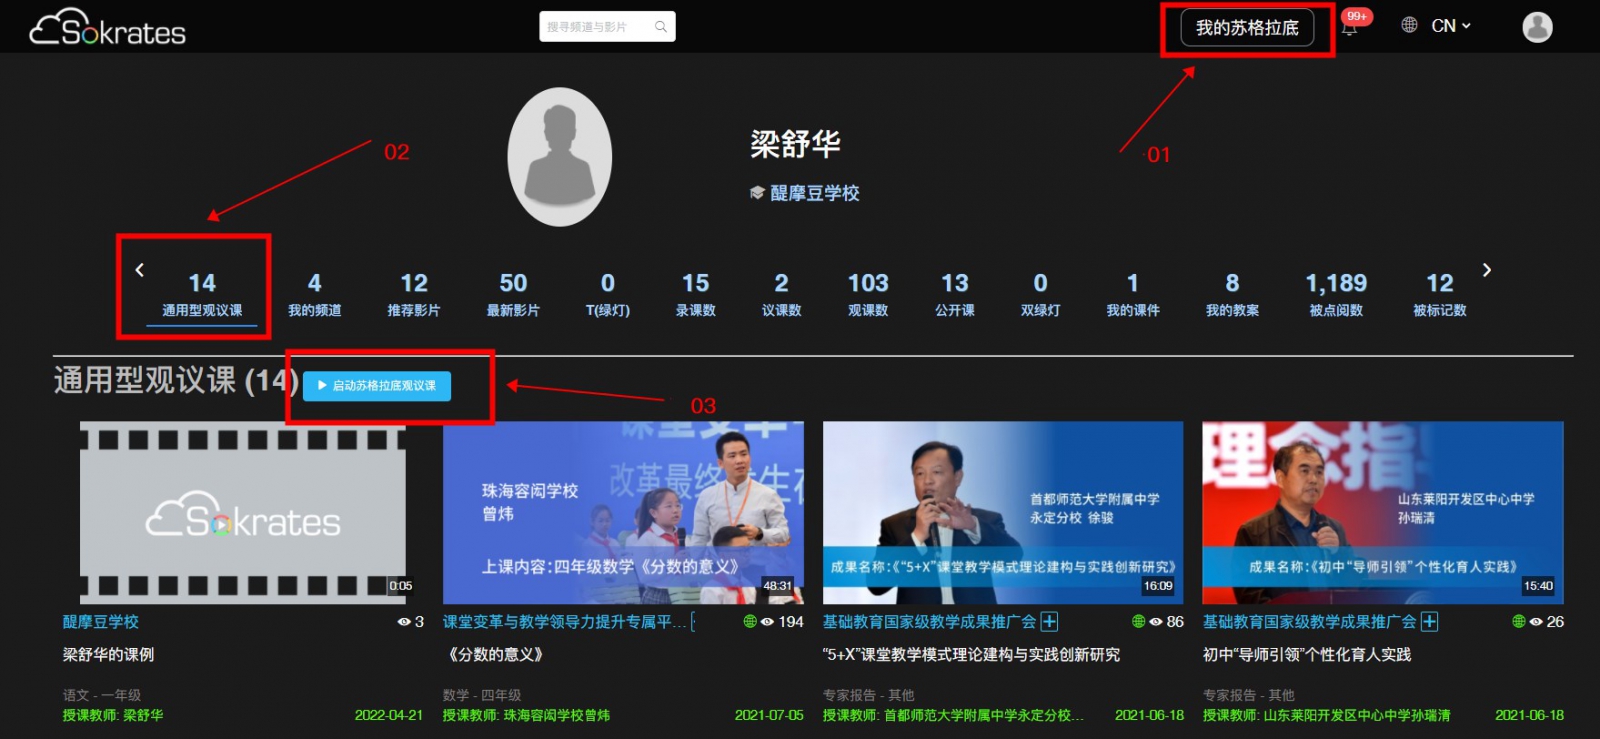Open the 《分数的意义》 video thumbnail

[x=622, y=512]
